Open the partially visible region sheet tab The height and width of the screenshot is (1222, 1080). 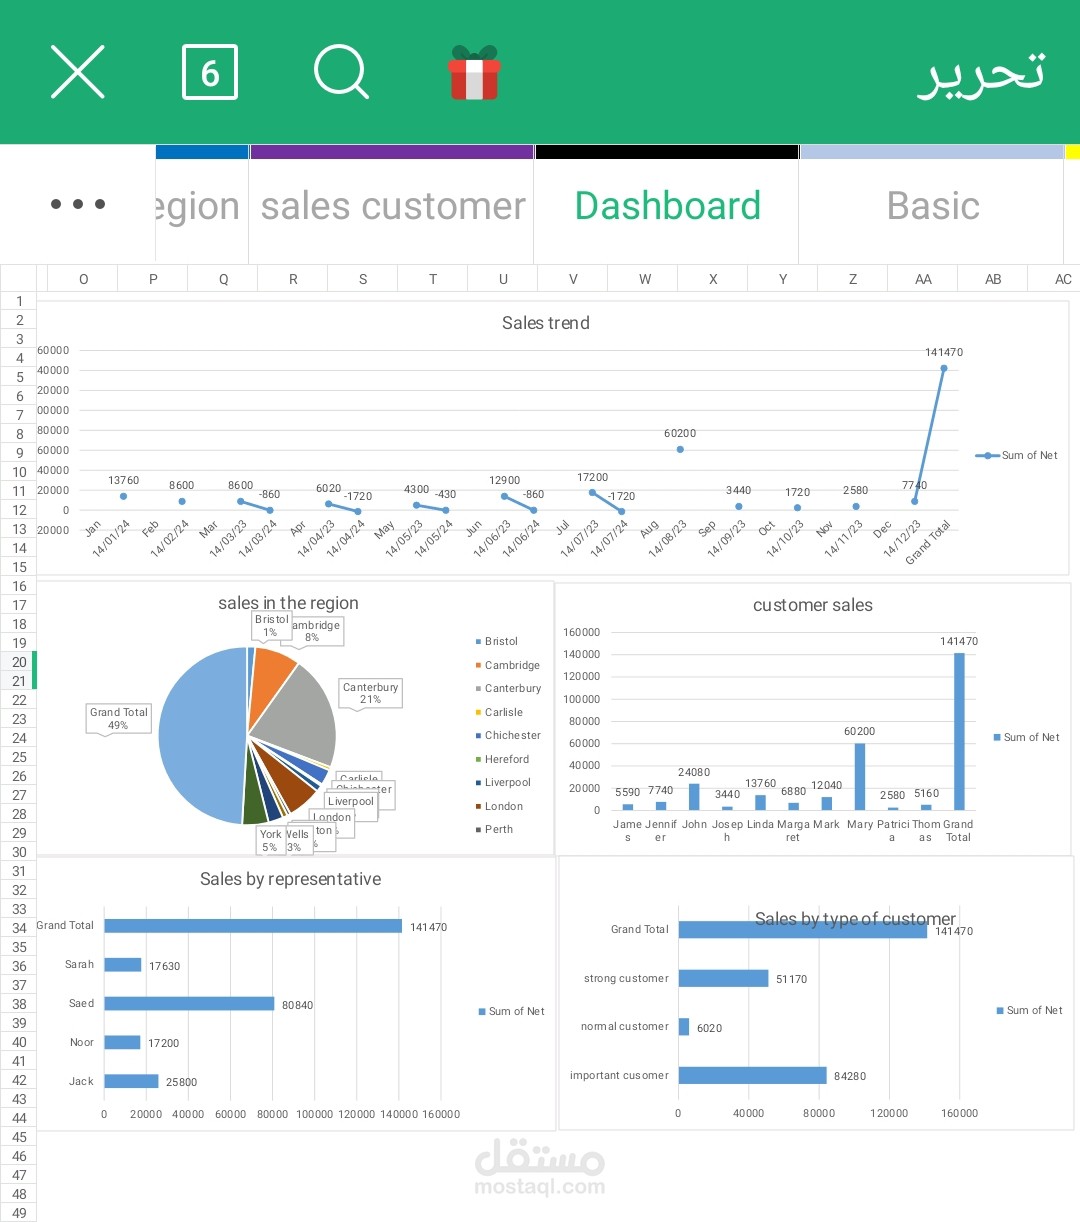coord(202,206)
